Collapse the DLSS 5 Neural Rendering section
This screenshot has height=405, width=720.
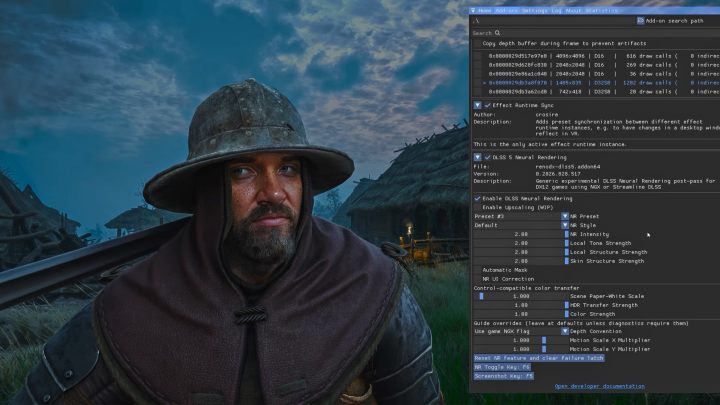coord(478,157)
